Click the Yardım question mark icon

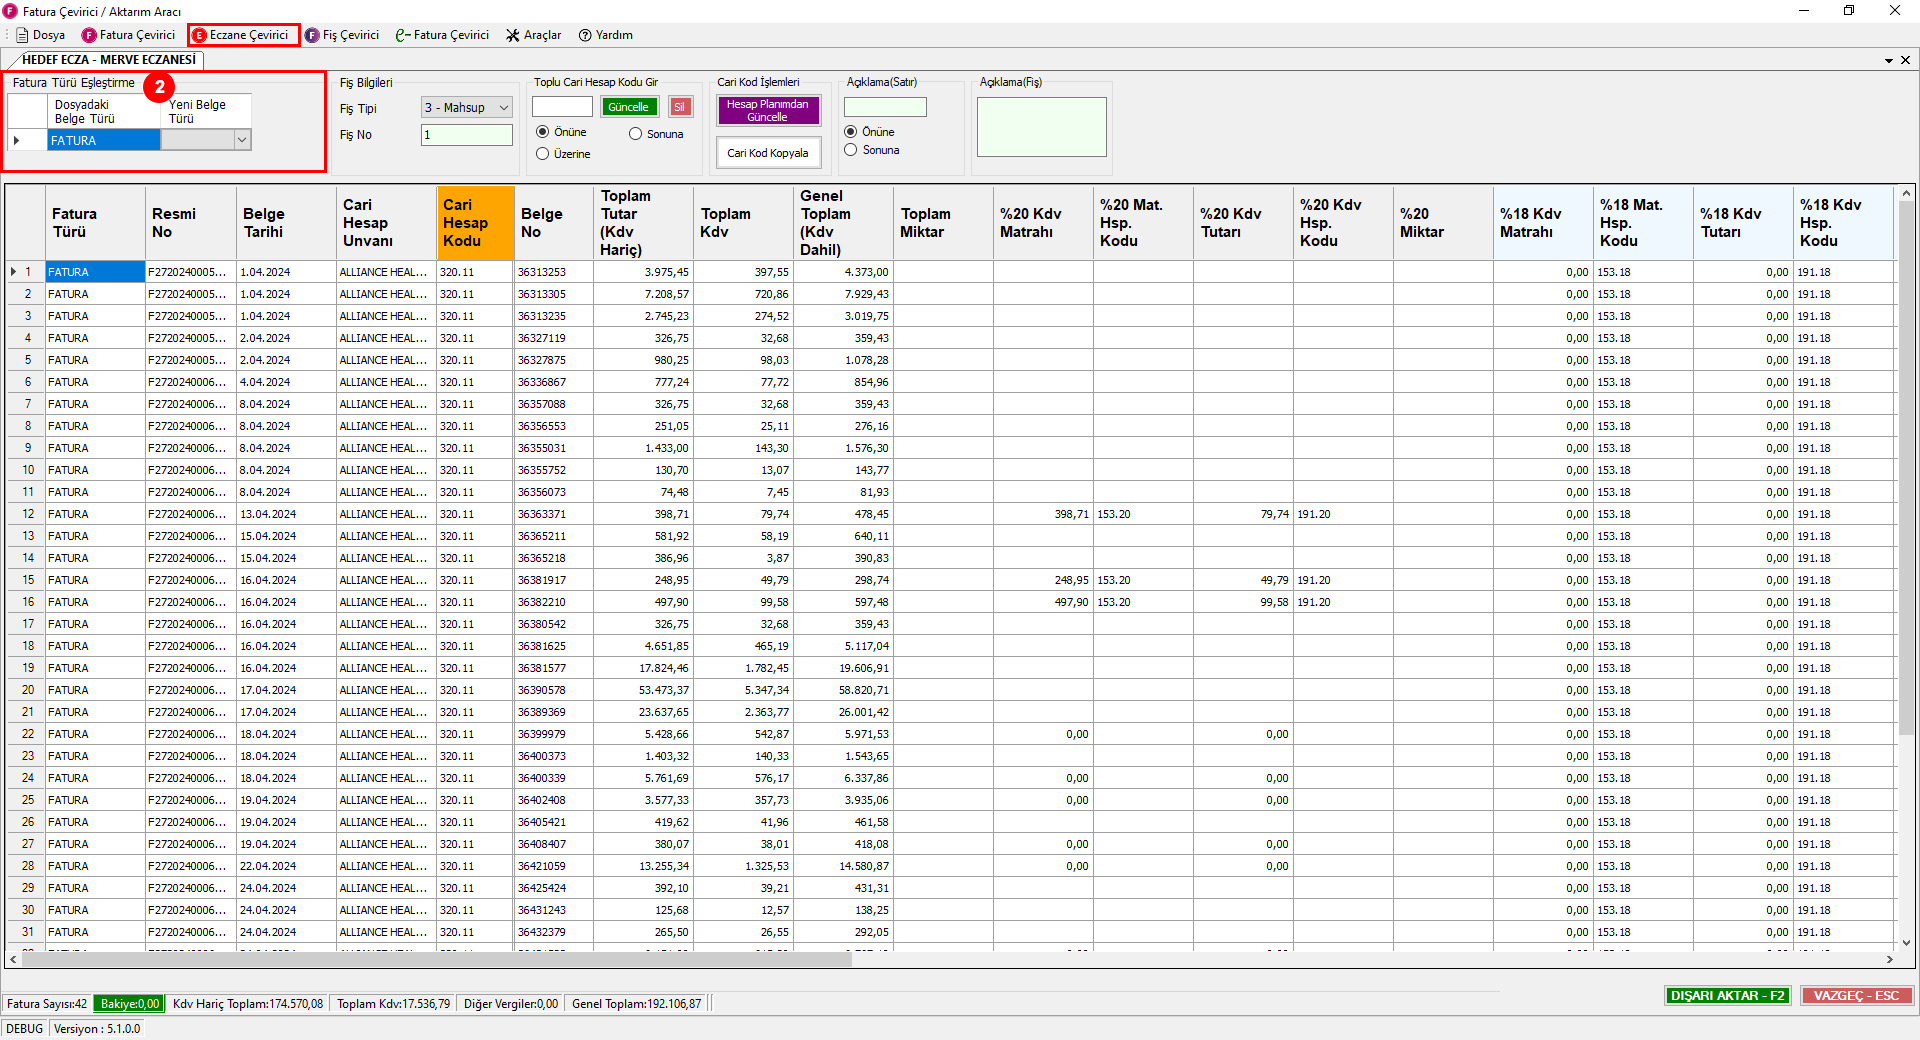point(585,35)
